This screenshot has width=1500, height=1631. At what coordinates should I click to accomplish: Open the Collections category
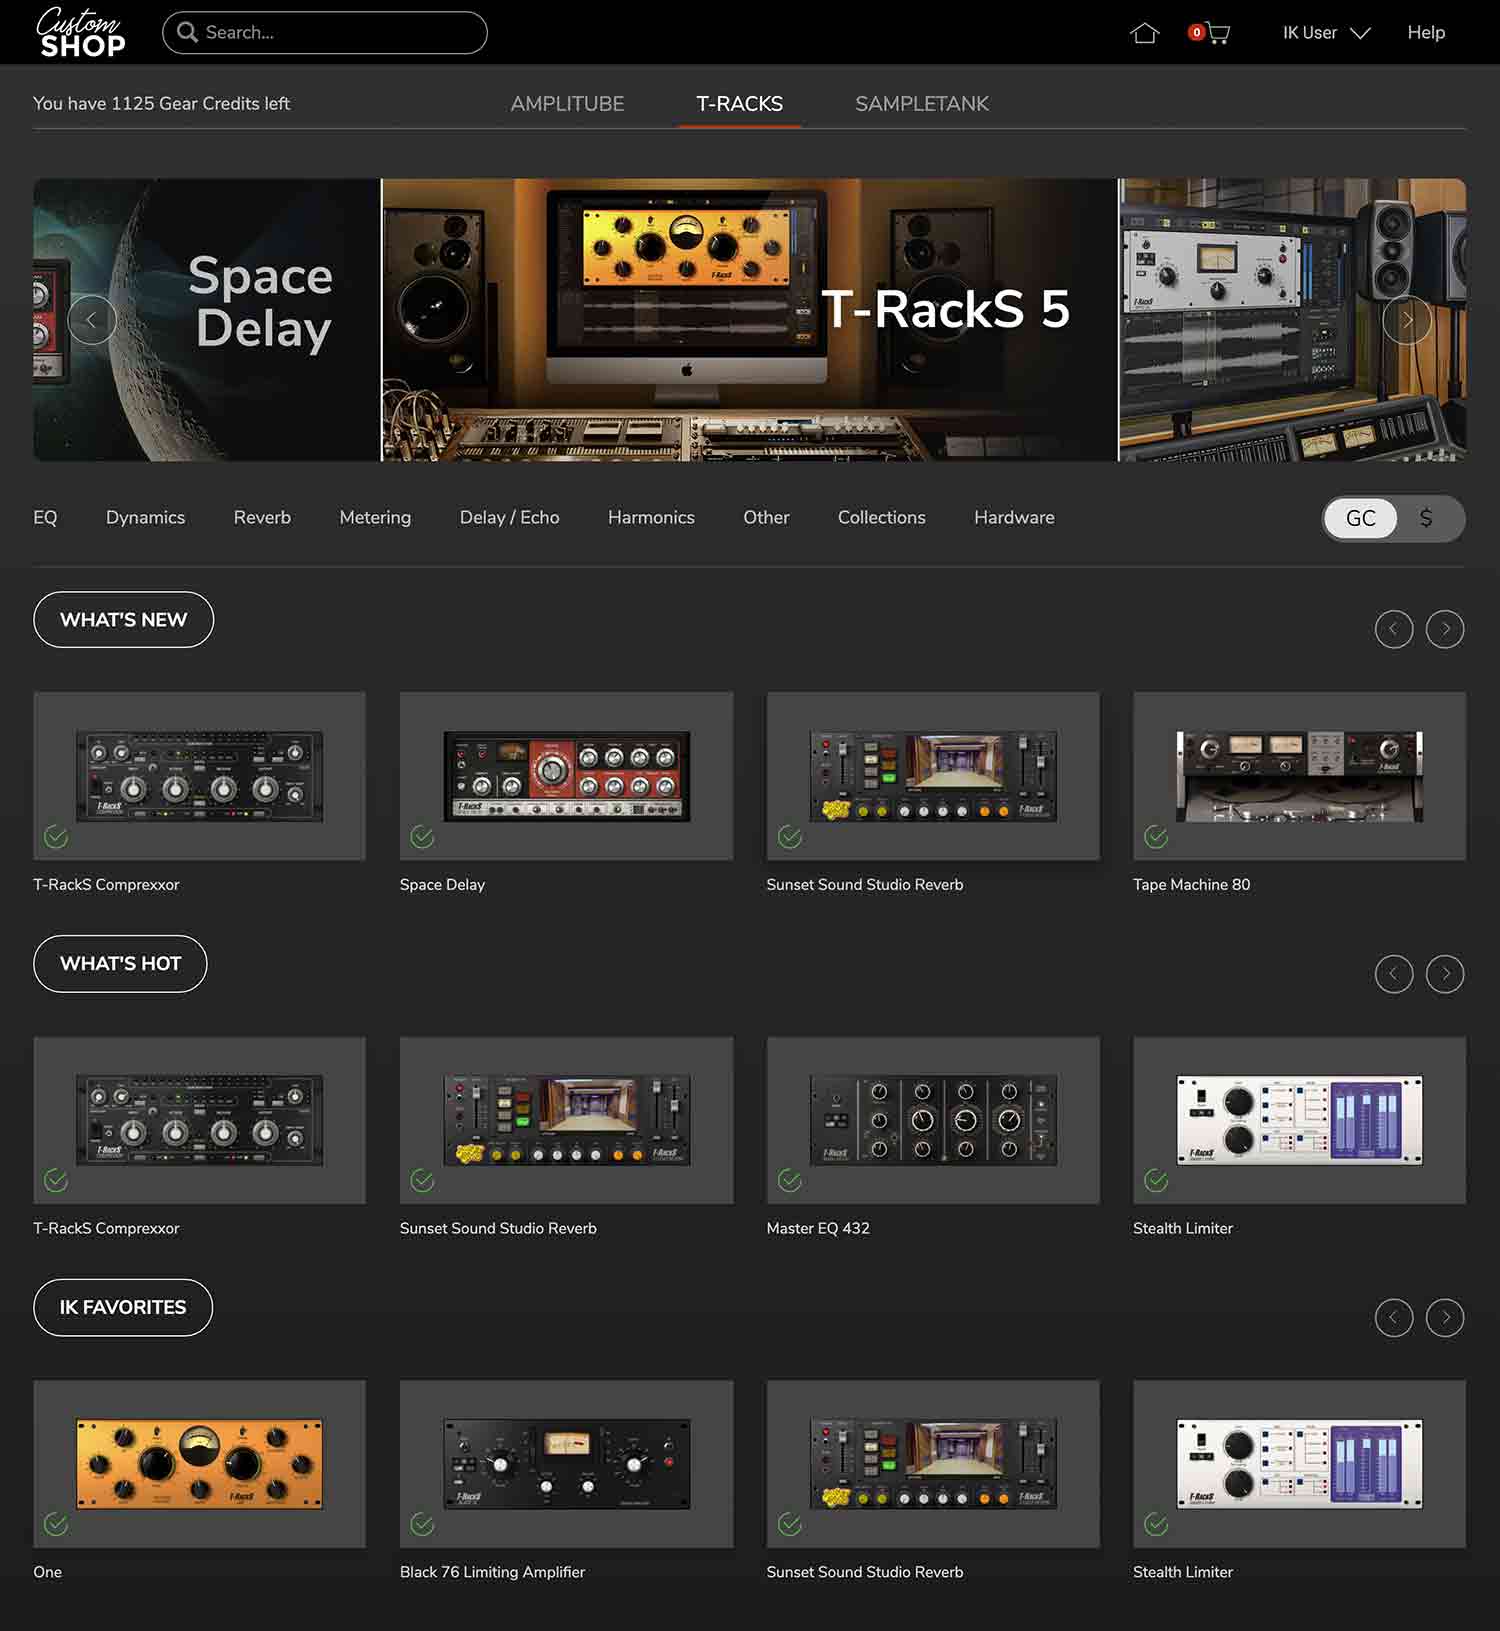pos(881,517)
